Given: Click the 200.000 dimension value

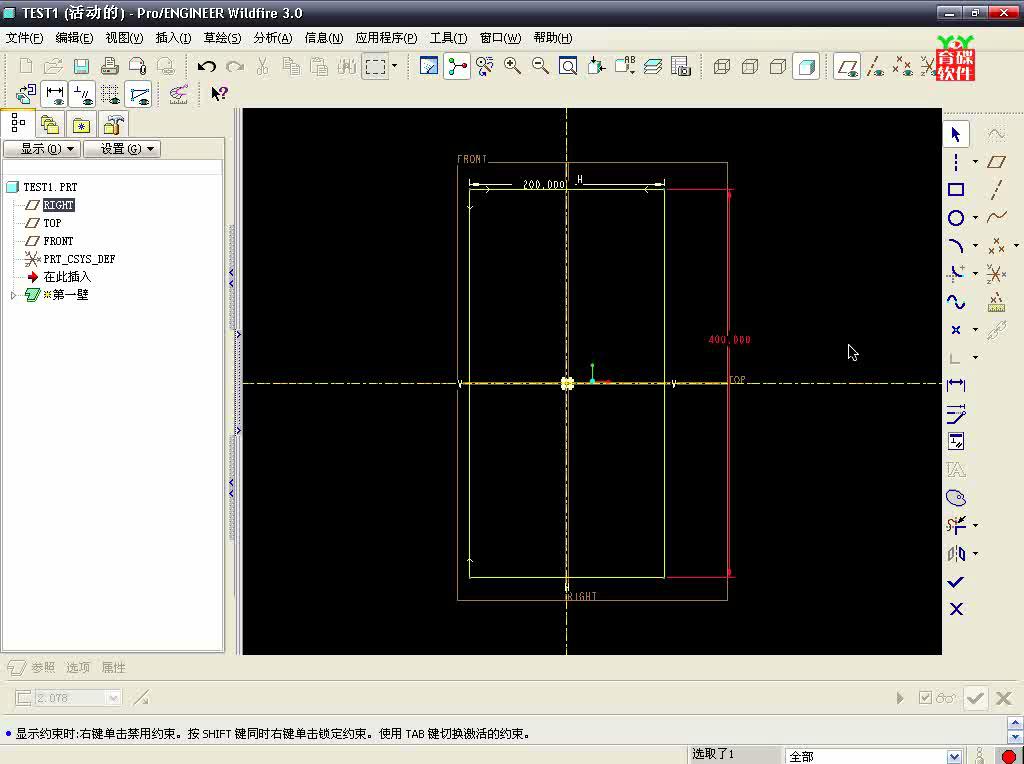Looking at the screenshot, I should [544, 185].
